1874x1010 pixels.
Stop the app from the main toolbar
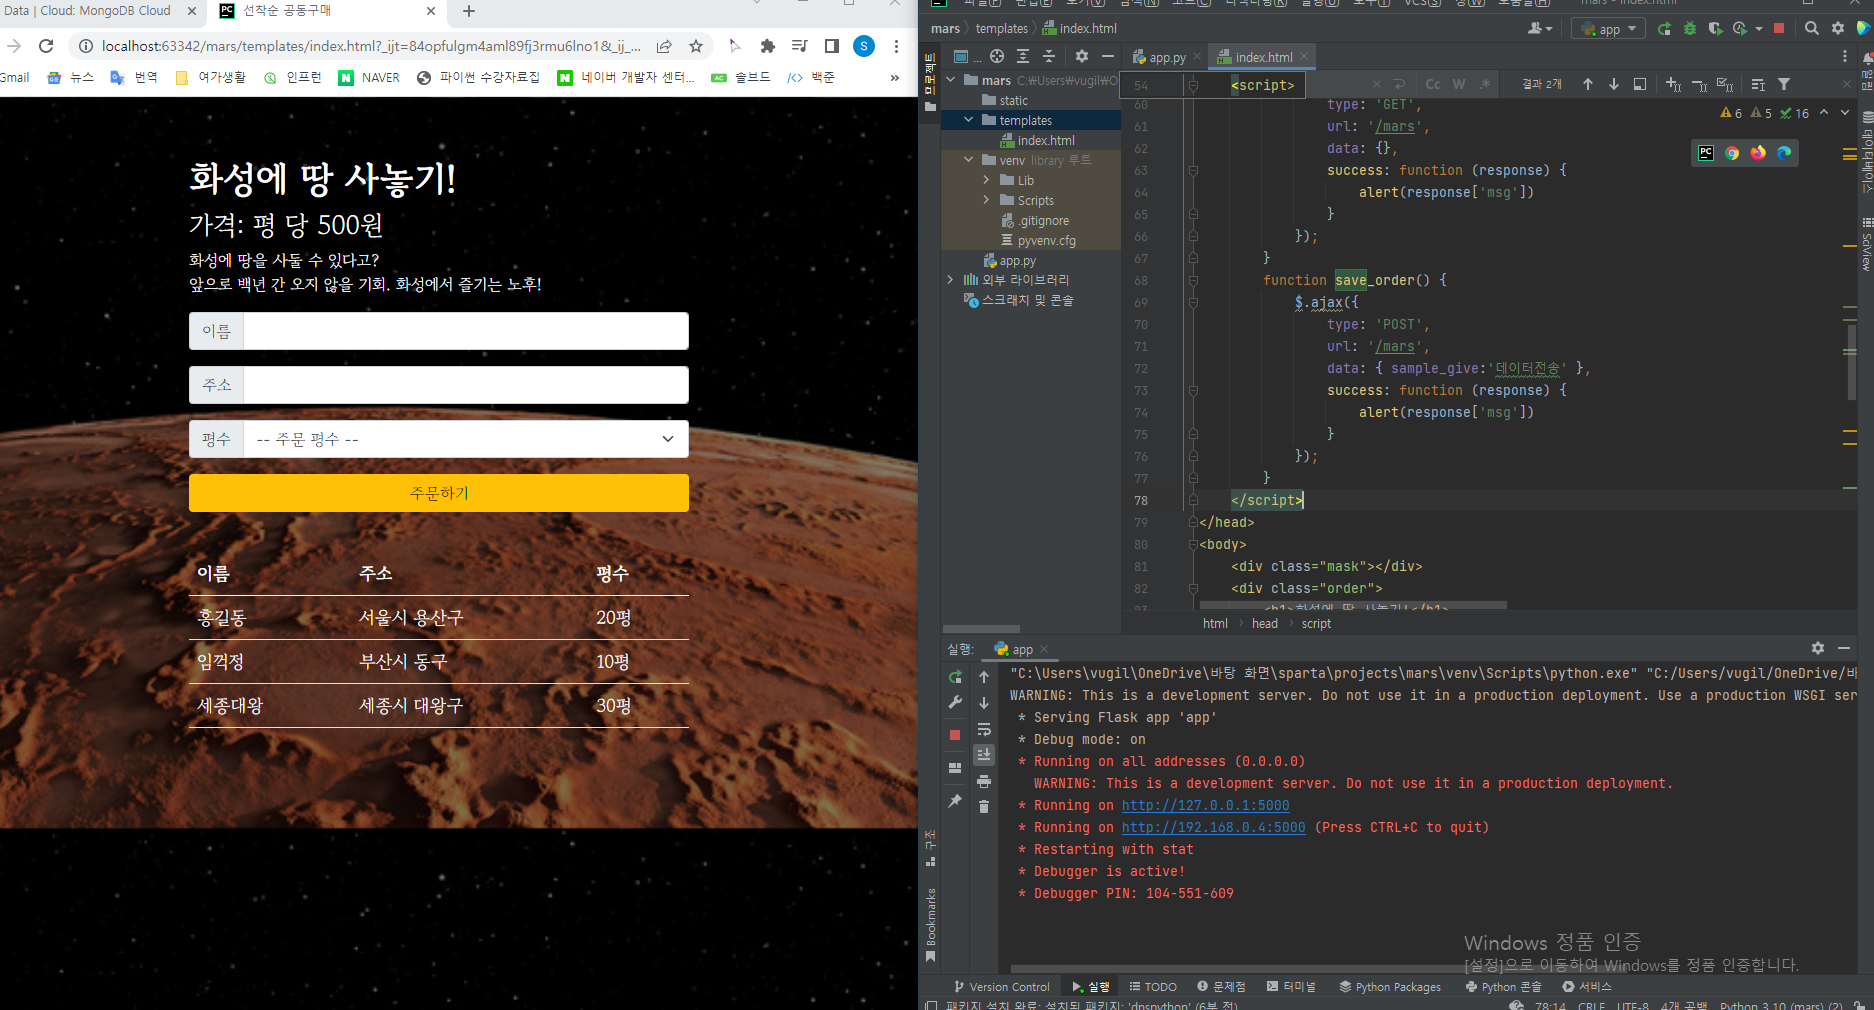tap(1779, 29)
